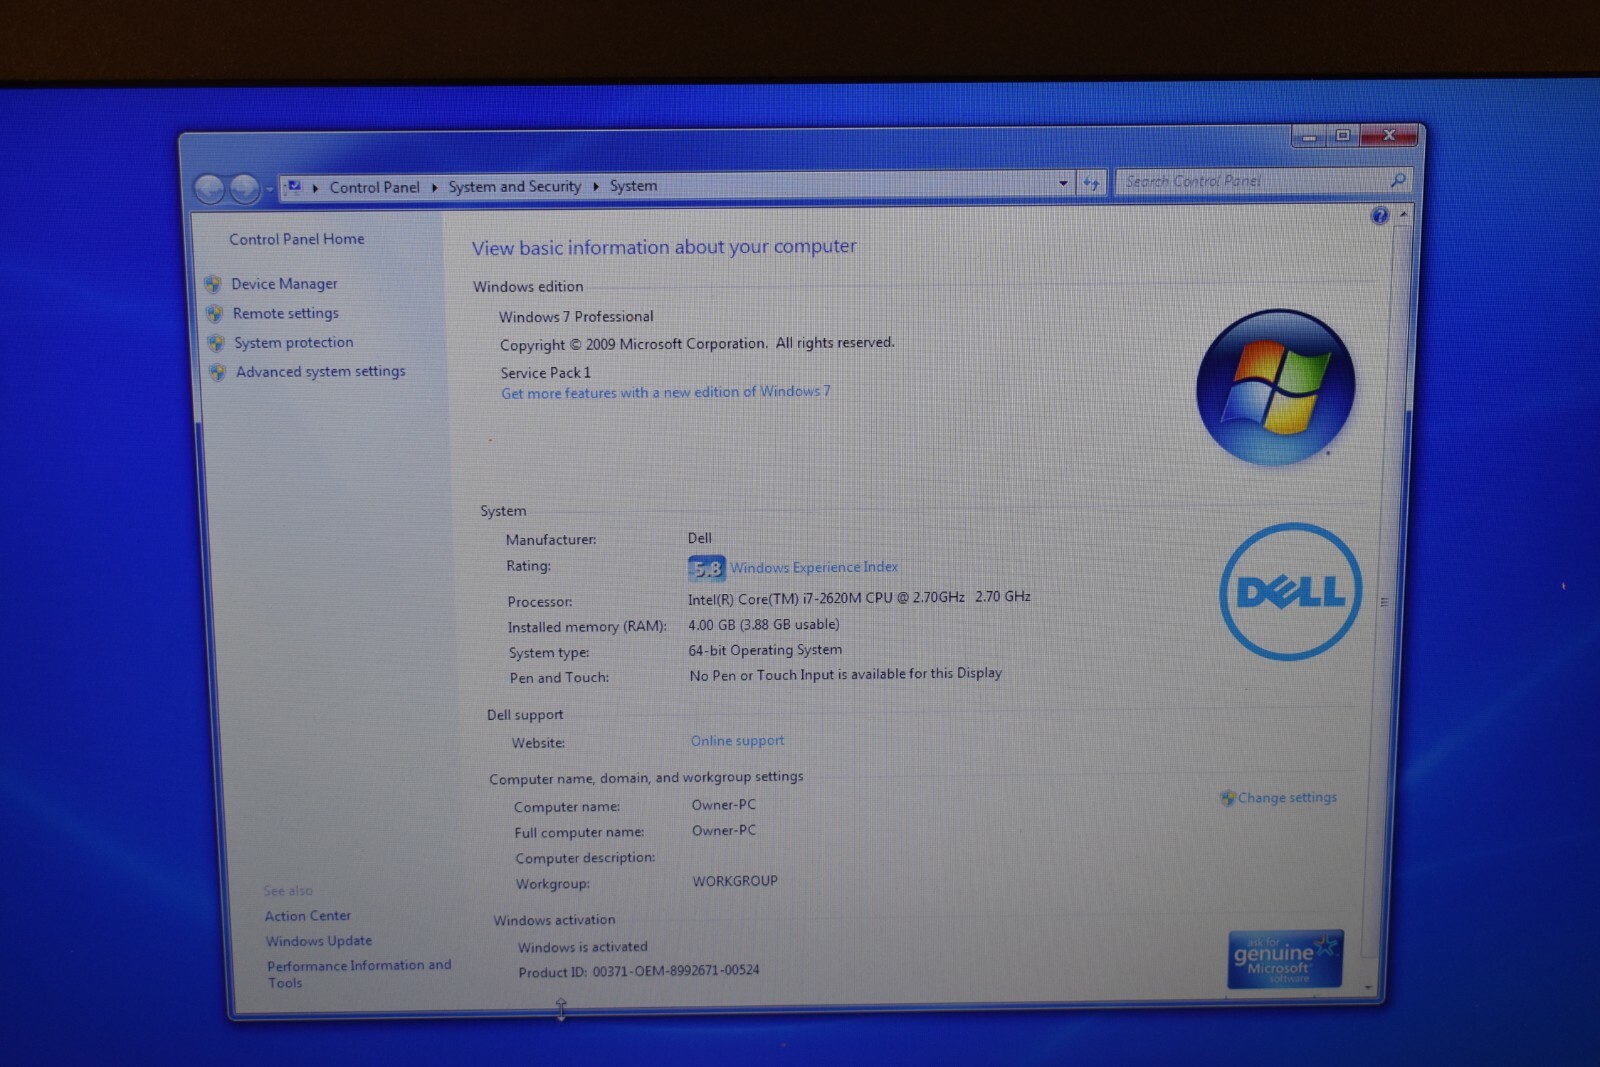Click the shield icon beside Change settings
Screen dimensions: 1600x1067
(x=1228, y=798)
